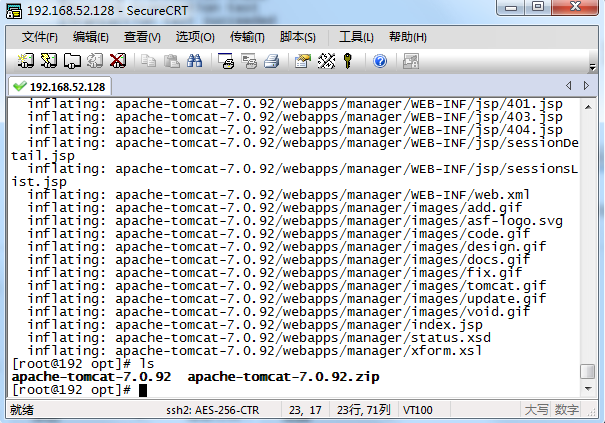The image size is (605, 423).
Task: Click the terminal cursor block at prompt
Action: (x=143, y=390)
